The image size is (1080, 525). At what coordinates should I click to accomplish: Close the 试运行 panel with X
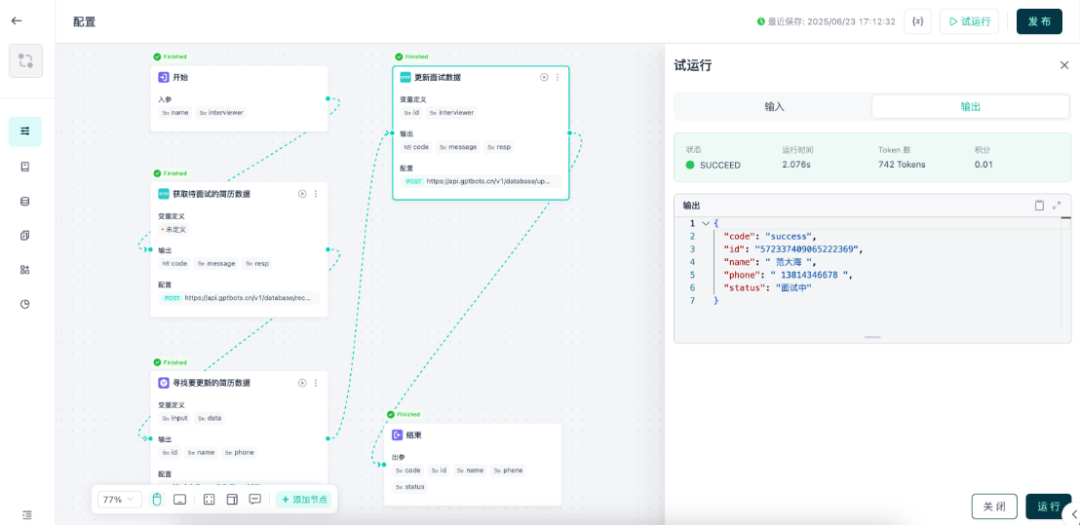coord(1063,65)
